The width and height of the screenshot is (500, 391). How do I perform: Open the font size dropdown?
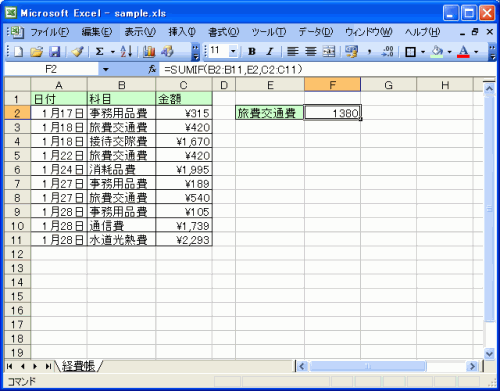[x=233, y=51]
